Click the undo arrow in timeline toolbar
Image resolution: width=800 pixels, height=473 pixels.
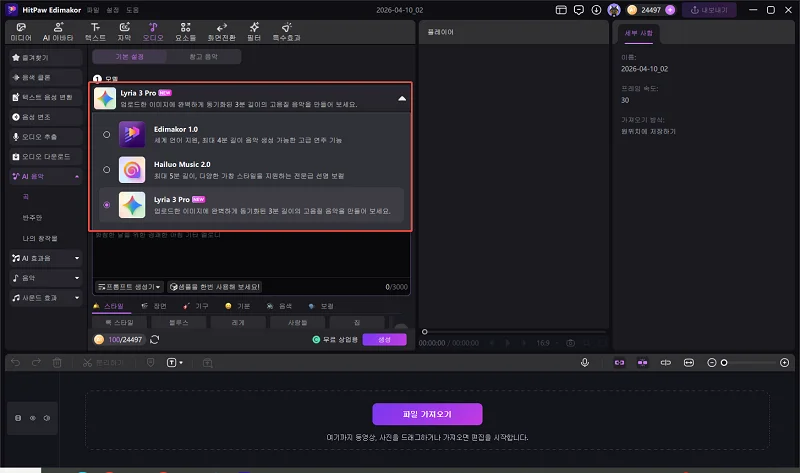pos(15,363)
